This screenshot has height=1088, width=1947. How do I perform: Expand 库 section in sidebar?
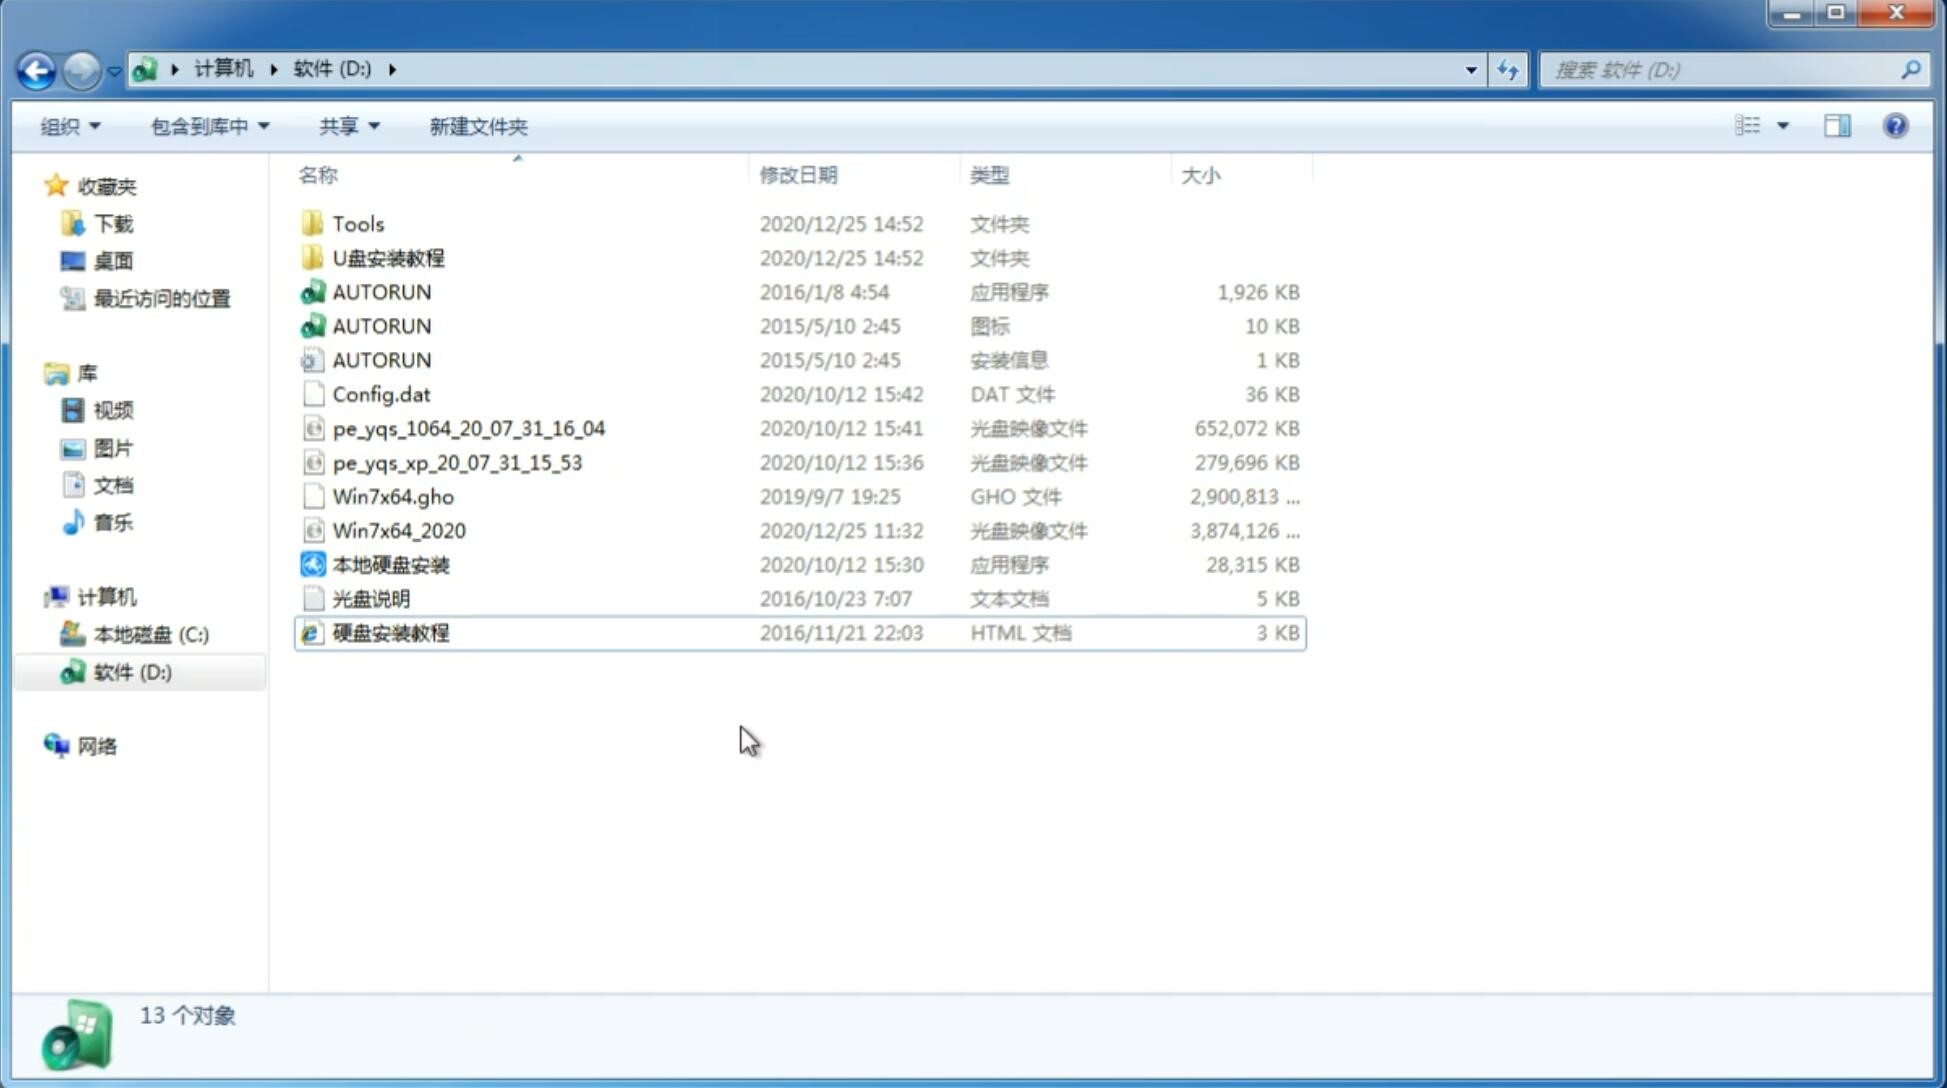click(x=35, y=372)
